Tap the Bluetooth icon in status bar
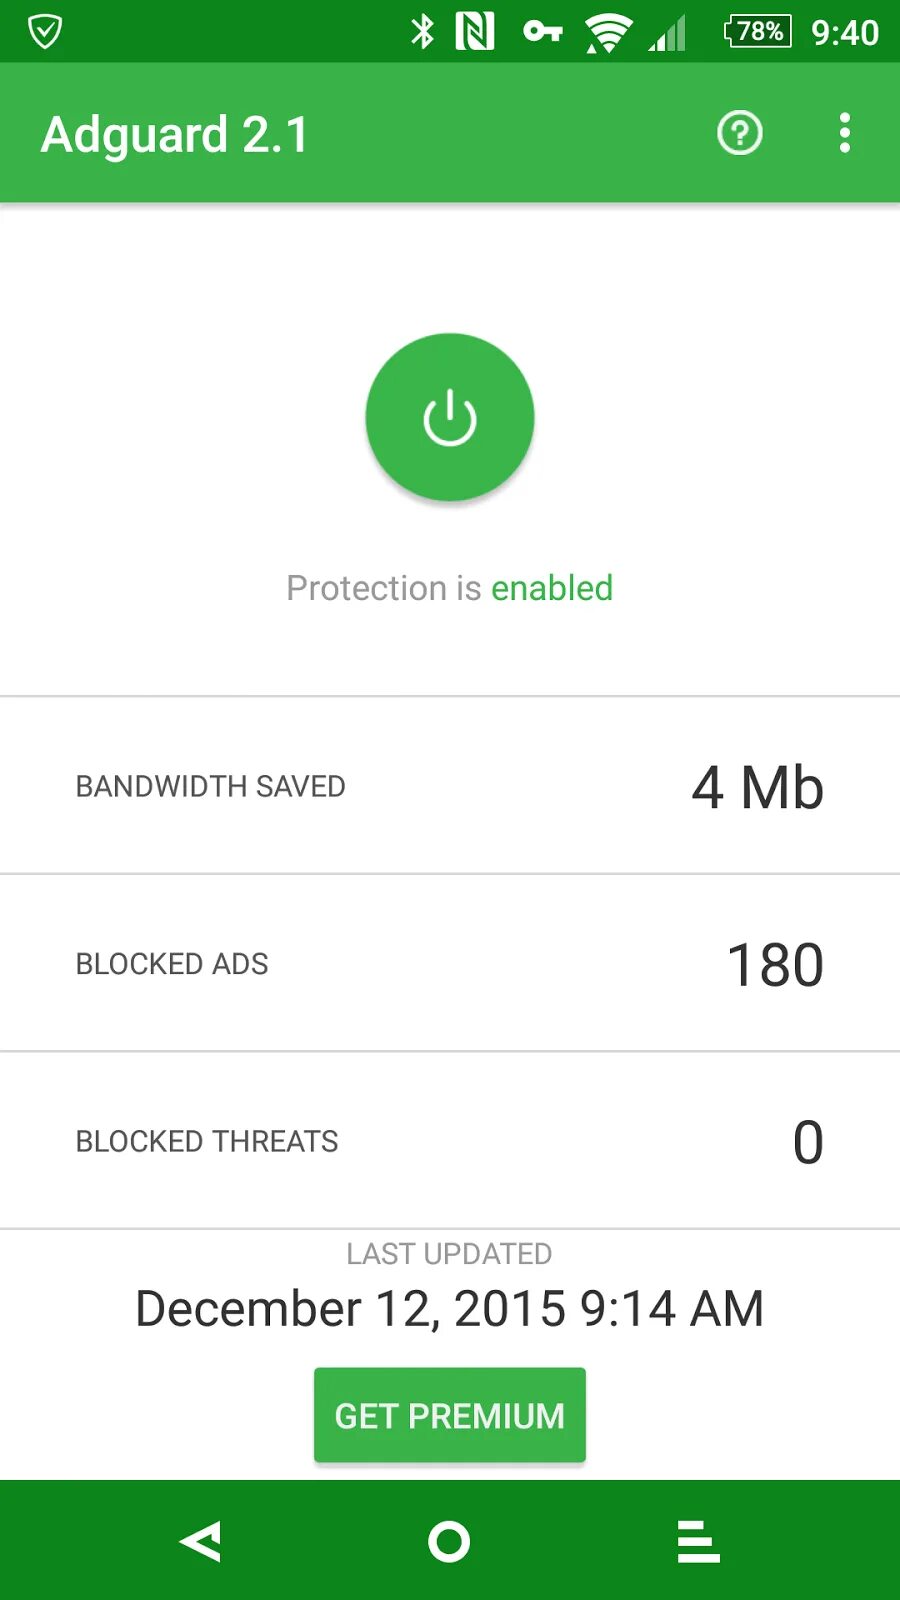Viewport: 900px width, 1600px height. (423, 32)
